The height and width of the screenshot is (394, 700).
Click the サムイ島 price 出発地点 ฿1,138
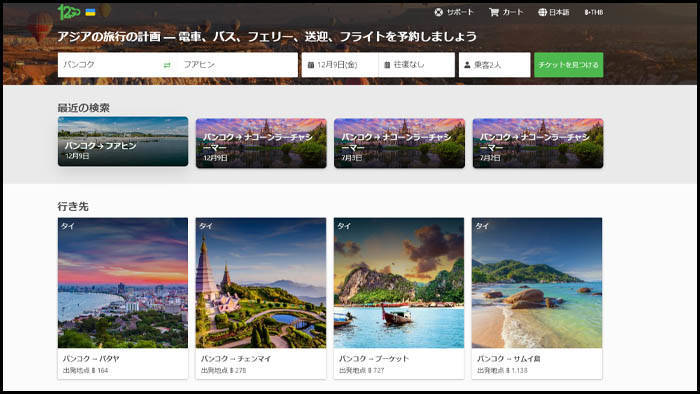point(502,370)
